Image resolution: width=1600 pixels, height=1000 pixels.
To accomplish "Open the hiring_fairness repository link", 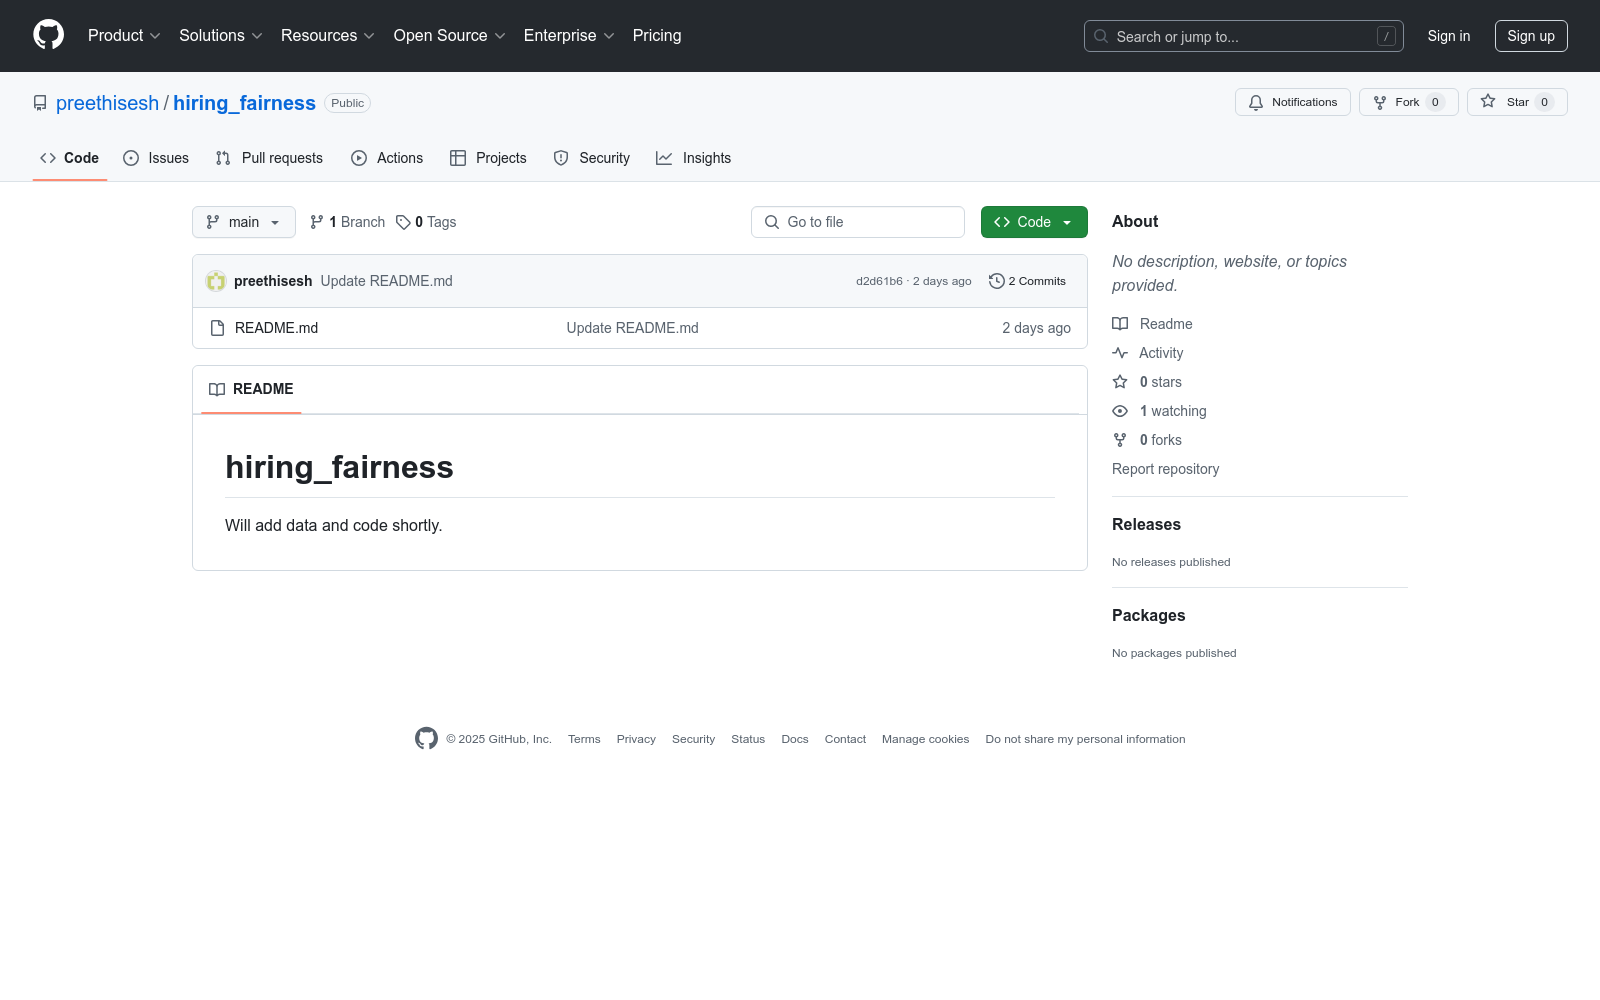I will coord(244,103).
